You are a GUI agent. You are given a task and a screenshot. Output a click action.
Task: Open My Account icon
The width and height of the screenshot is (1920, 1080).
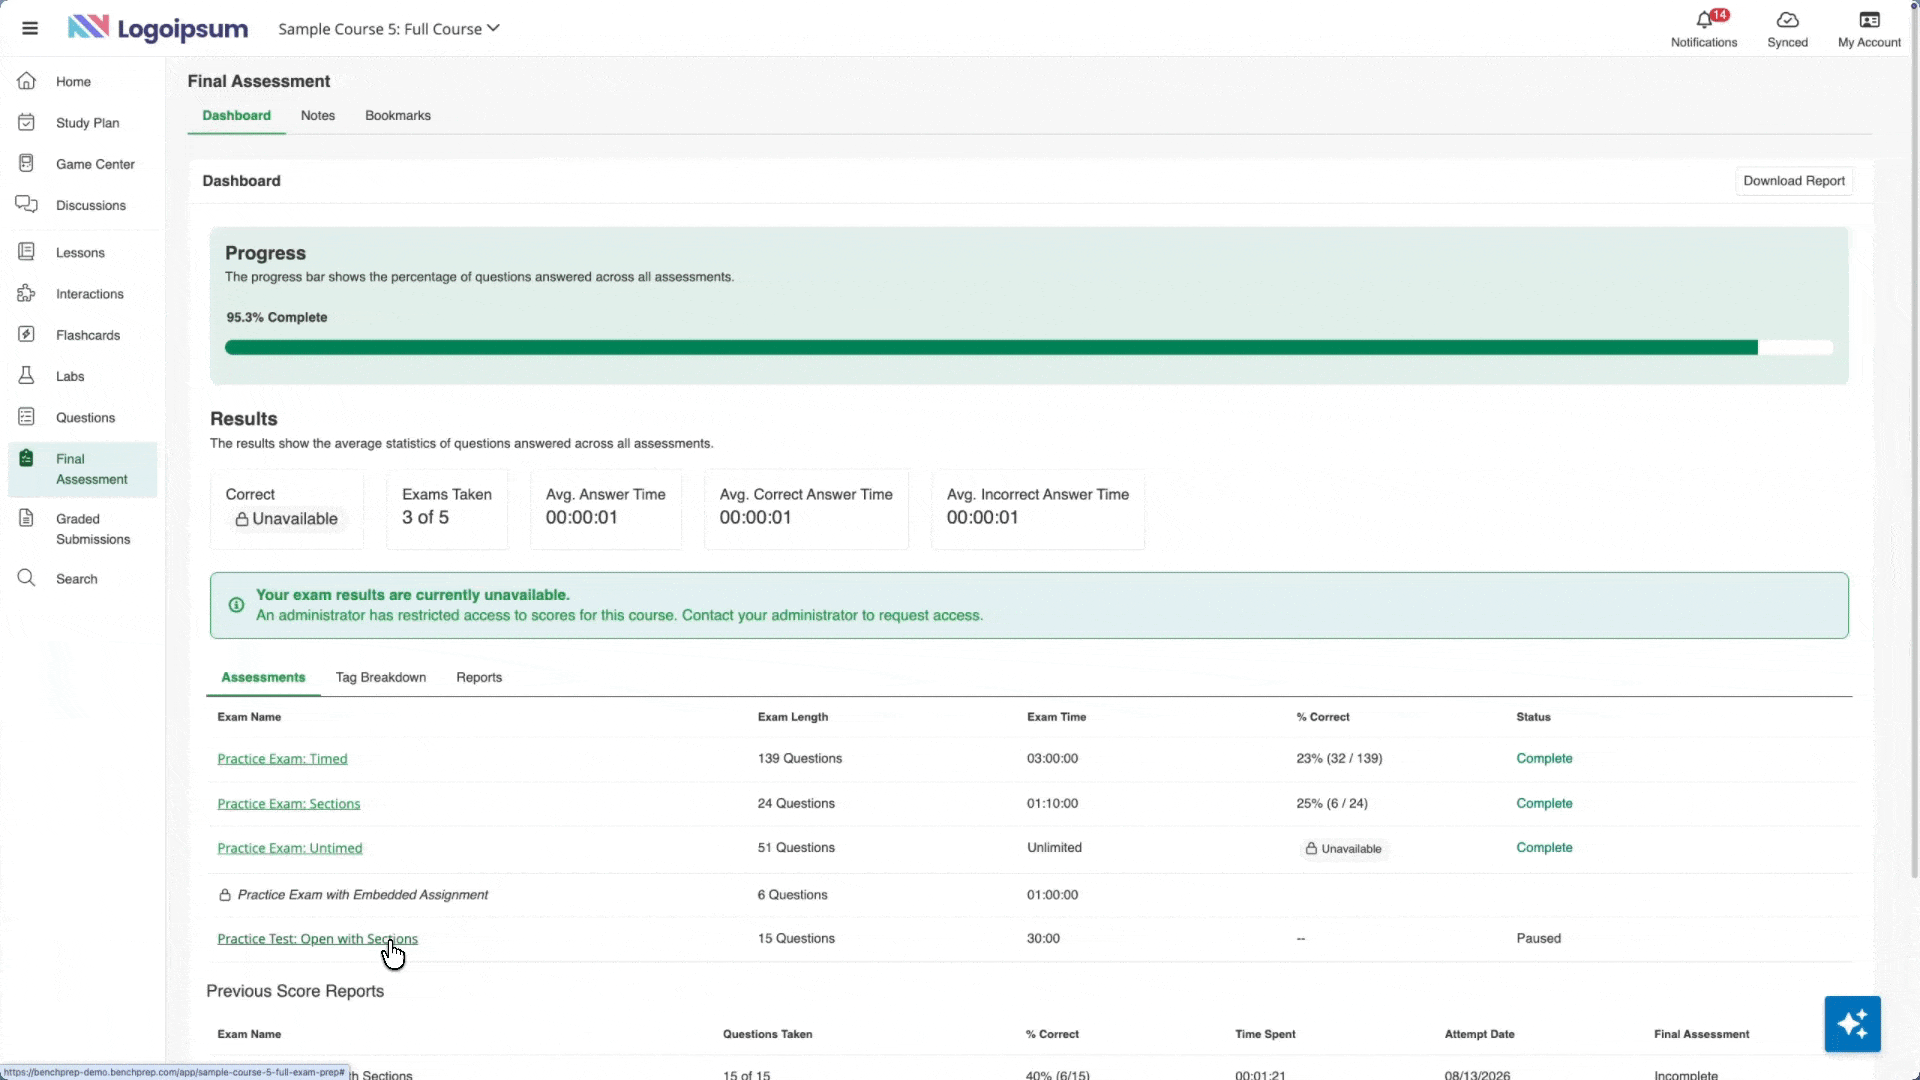point(1869,20)
